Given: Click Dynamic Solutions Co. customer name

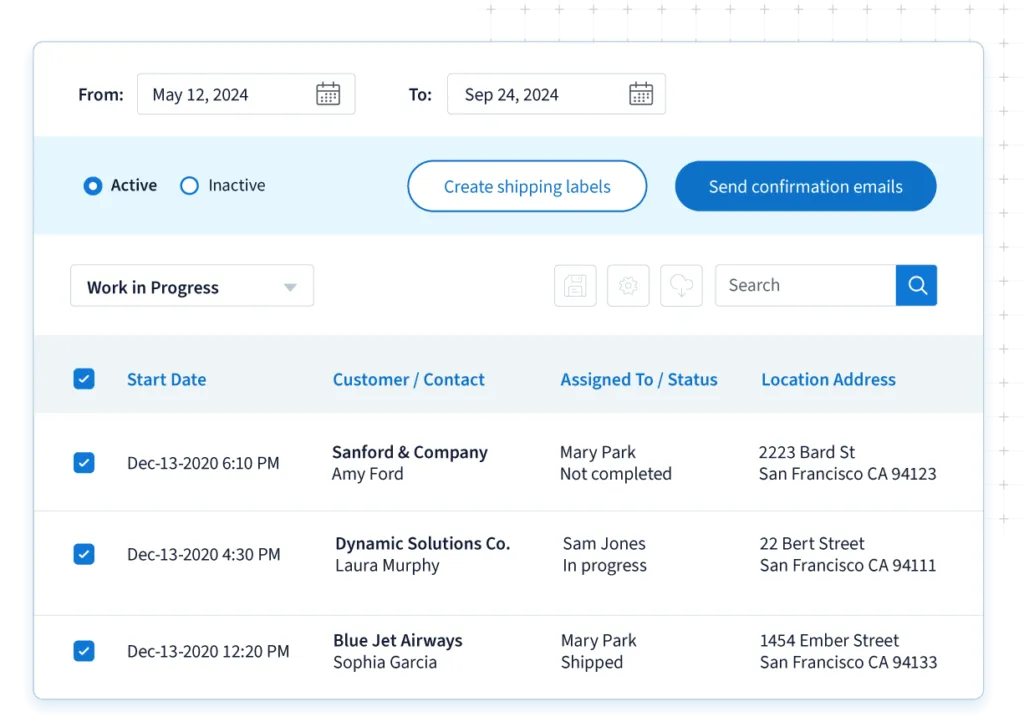Looking at the screenshot, I should tap(423, 543).
